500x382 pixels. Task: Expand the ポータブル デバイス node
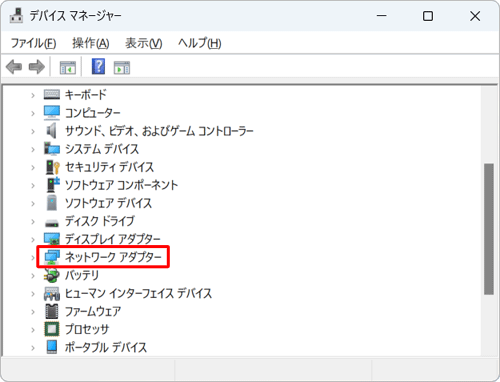click(x=33, y=348)
